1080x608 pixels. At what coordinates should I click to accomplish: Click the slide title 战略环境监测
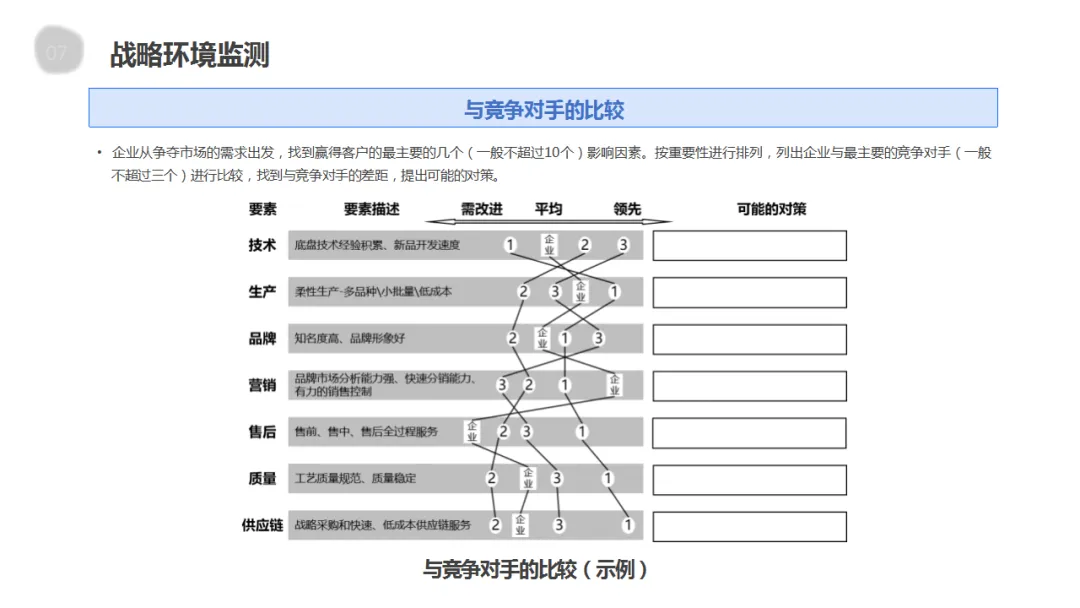pyautogui.click(x=190, y=54)
